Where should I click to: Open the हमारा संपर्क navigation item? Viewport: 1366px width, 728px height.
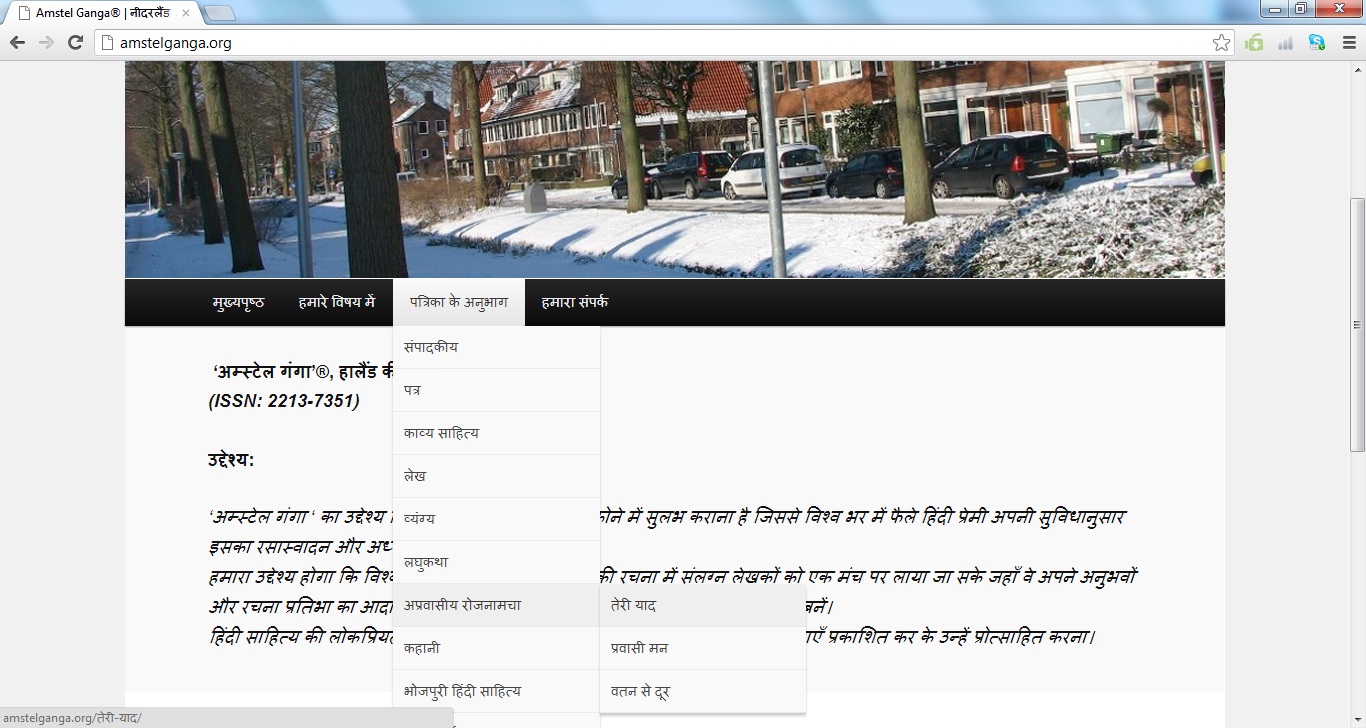point(574,302)
